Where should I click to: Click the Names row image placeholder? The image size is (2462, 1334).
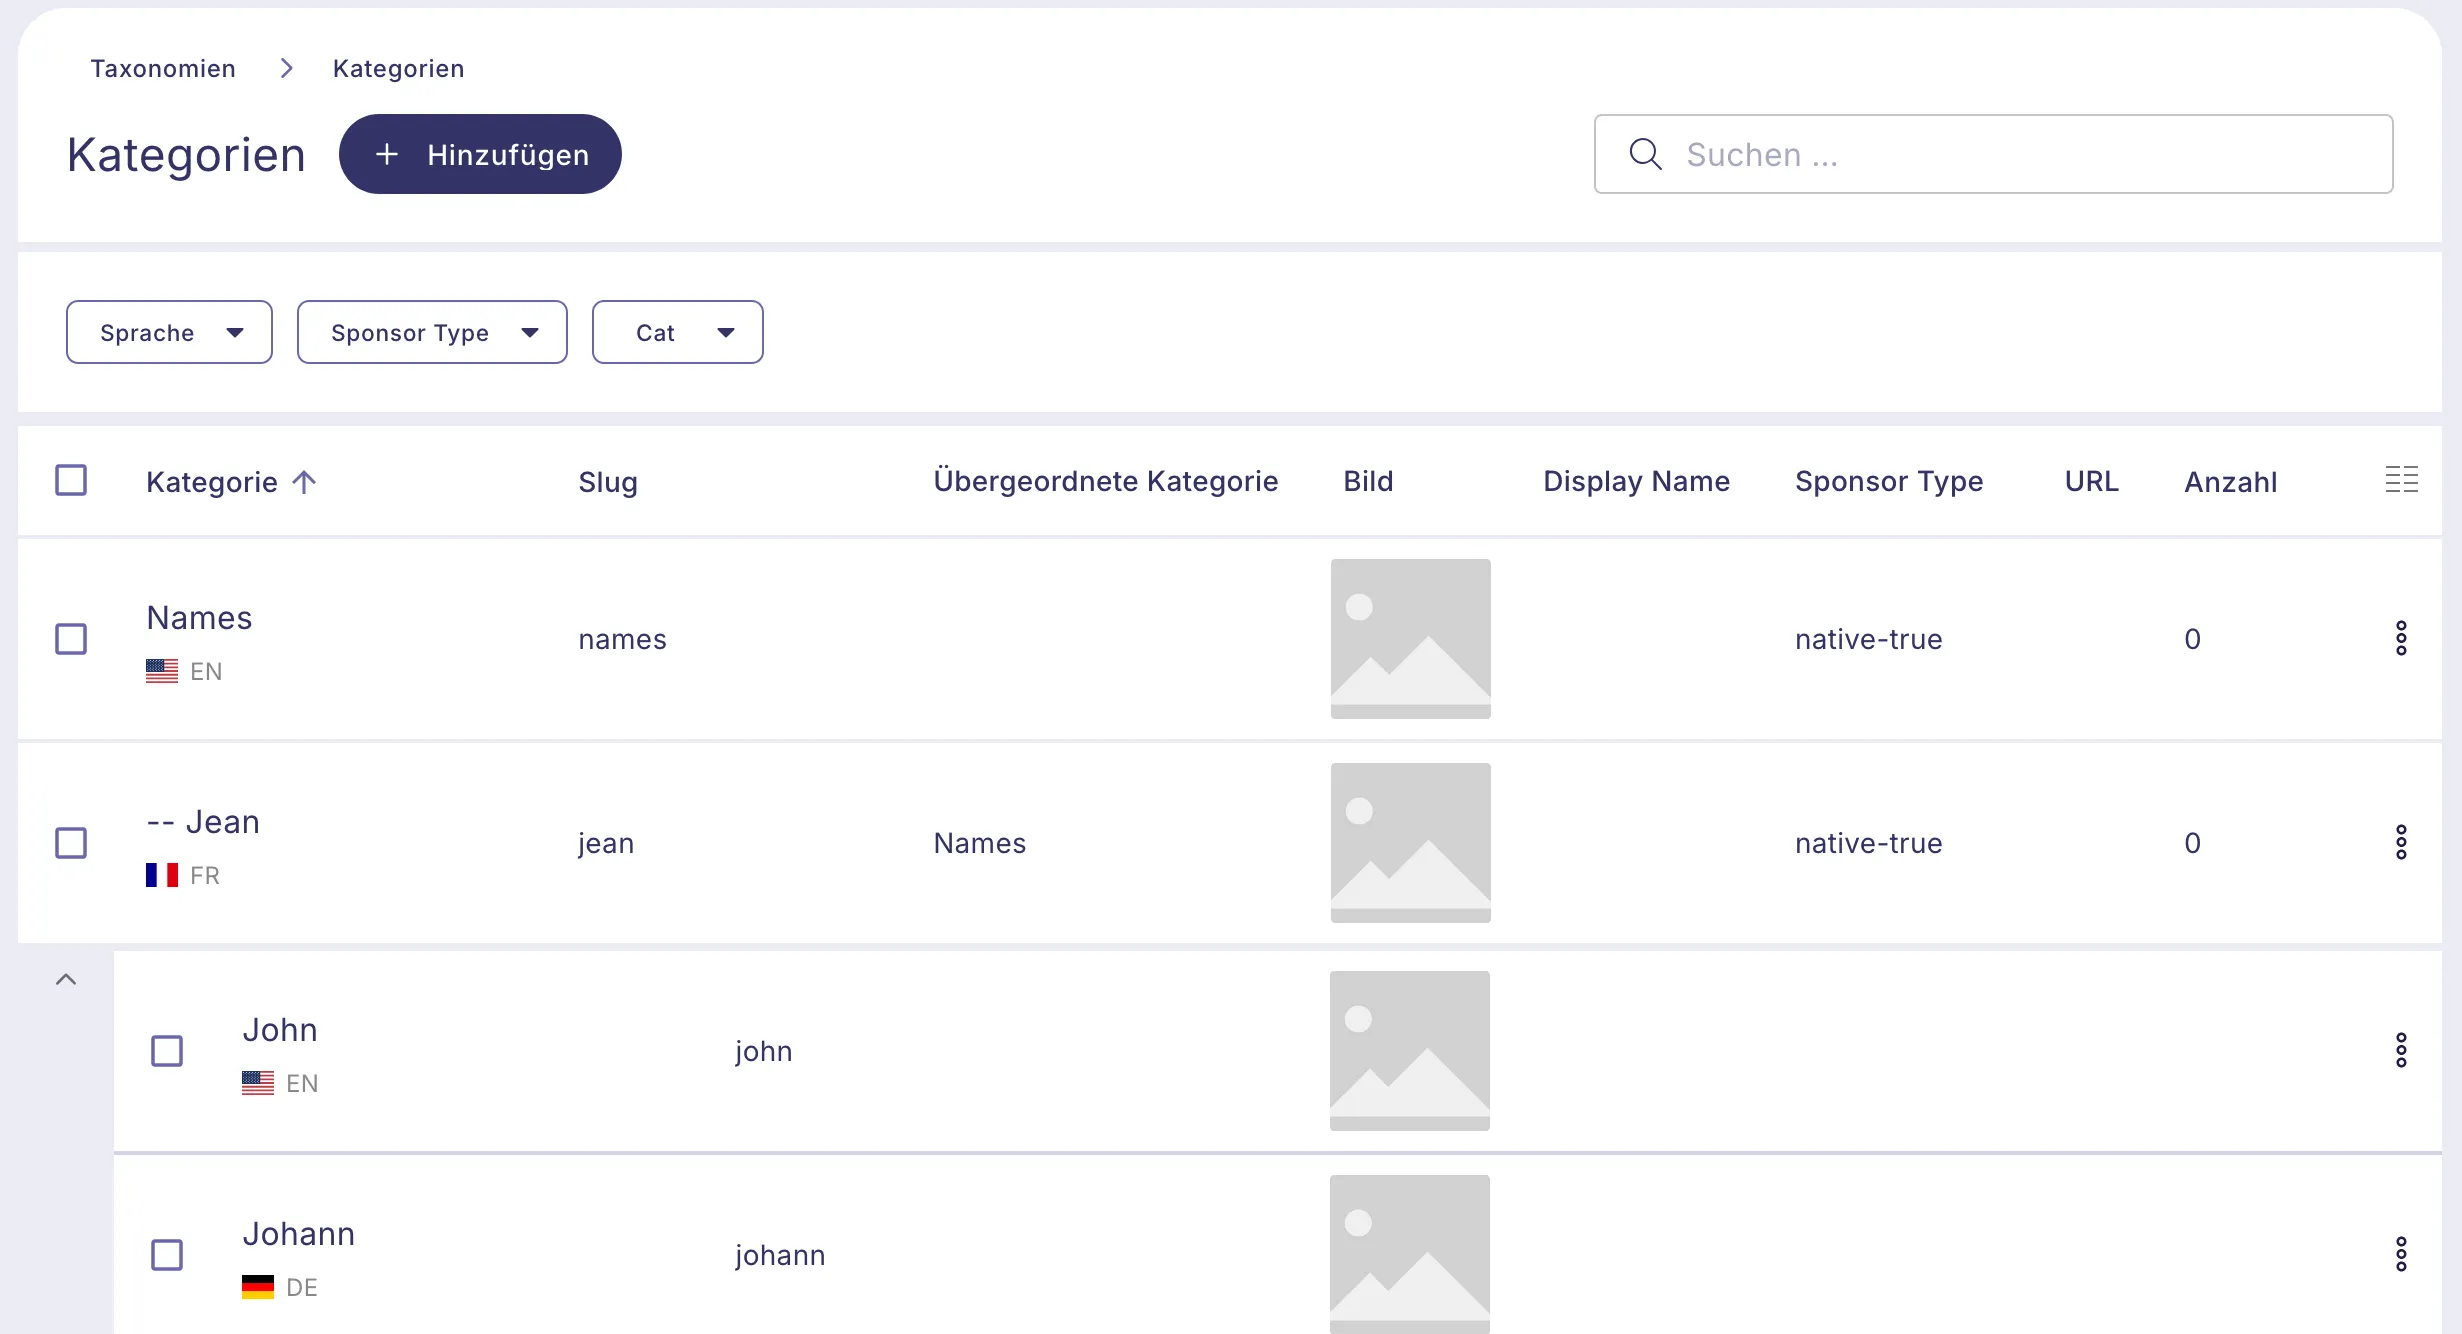coord(1411,639)
